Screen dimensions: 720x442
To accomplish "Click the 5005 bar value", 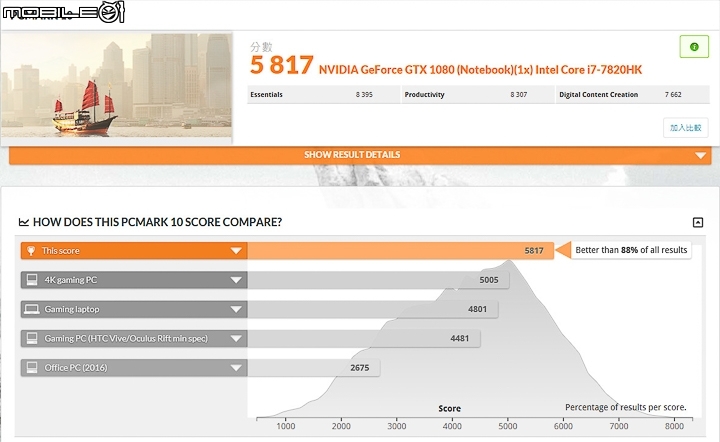I will click(x=489, y=280).
